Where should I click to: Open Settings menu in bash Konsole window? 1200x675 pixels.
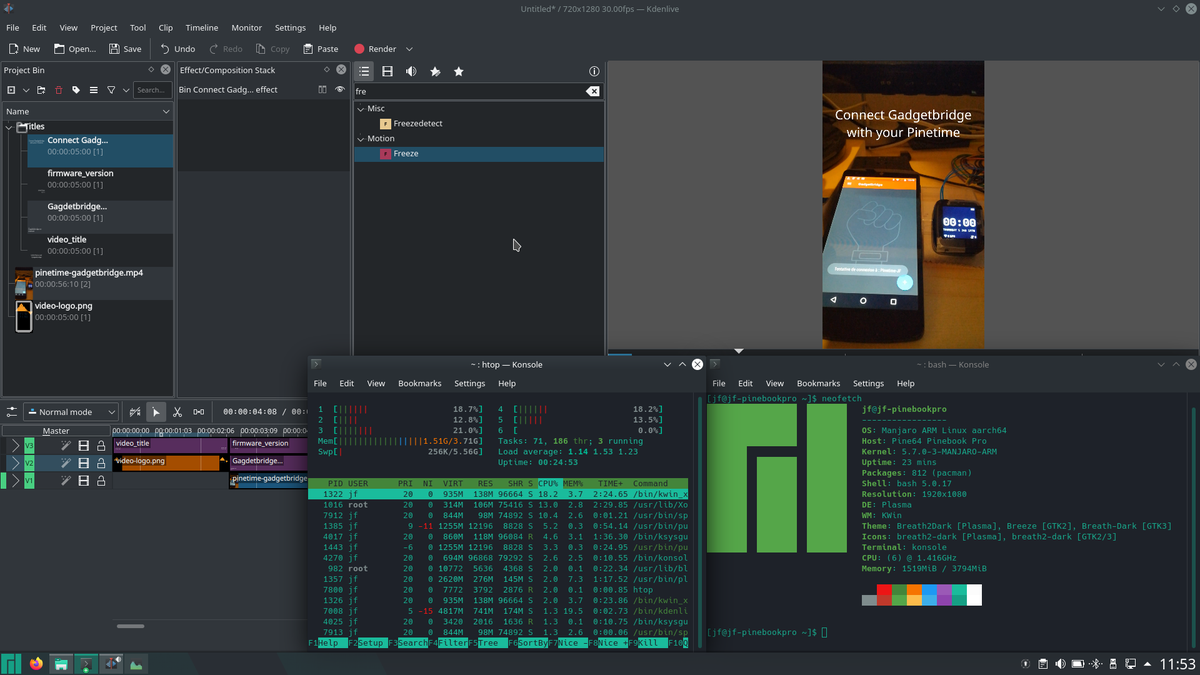868,383
